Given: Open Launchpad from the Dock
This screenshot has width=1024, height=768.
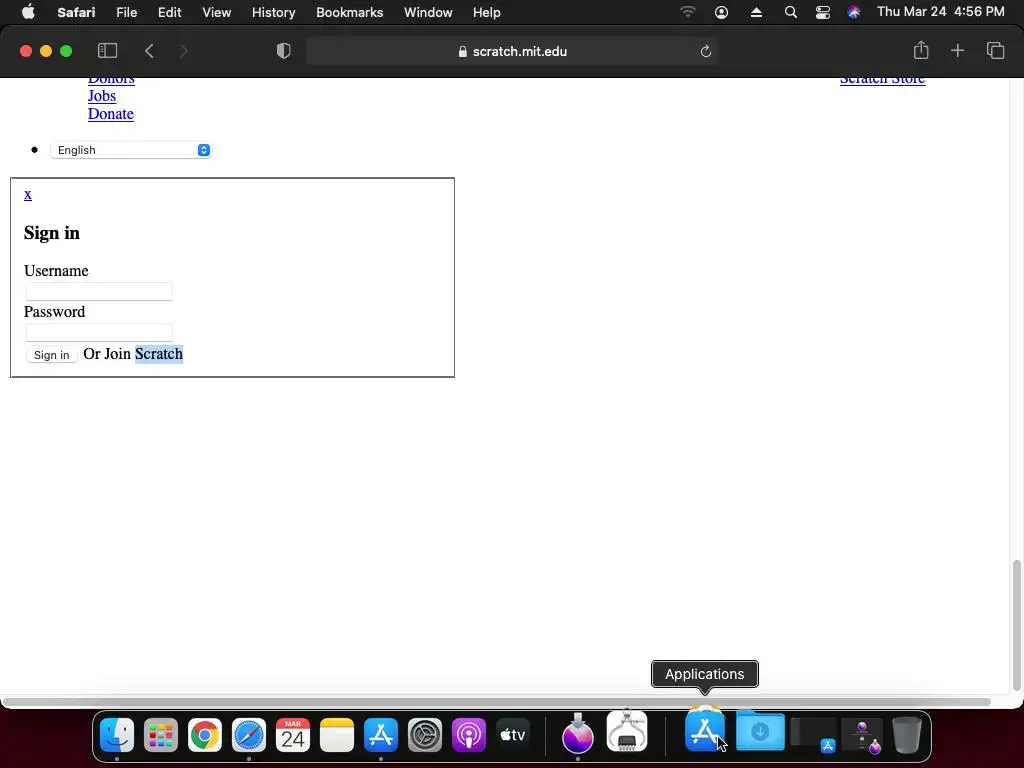Looking at the screenshot, I should coord(161,735).
